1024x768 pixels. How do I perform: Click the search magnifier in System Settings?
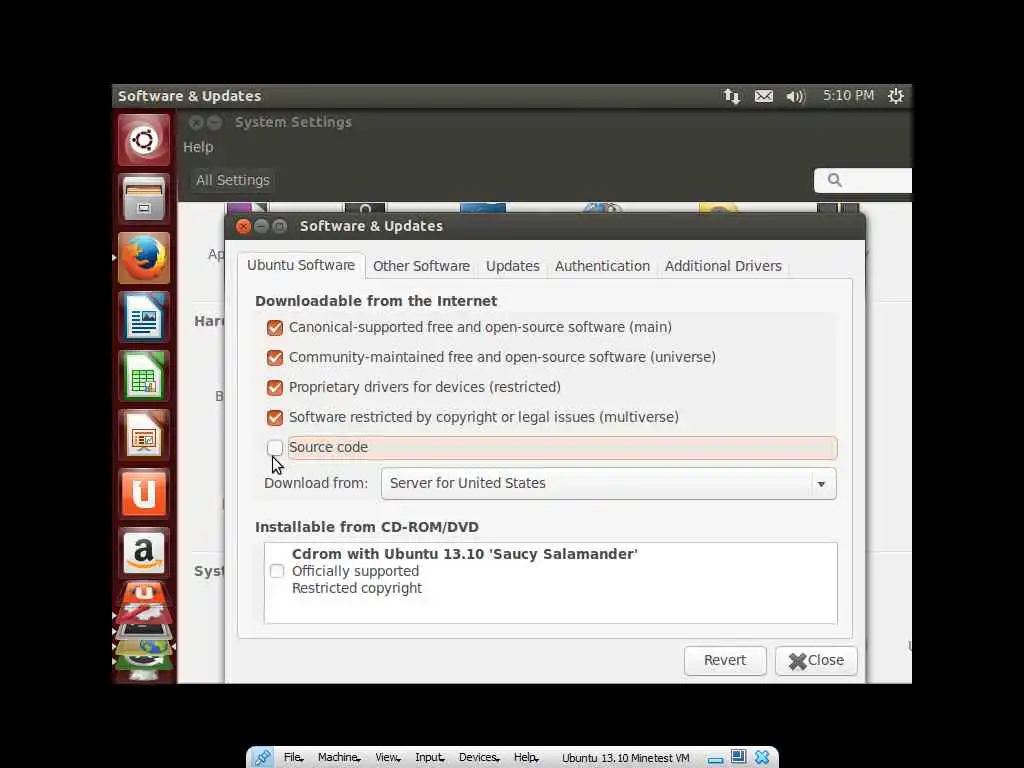pyautogui.click(x=835, y=180)
